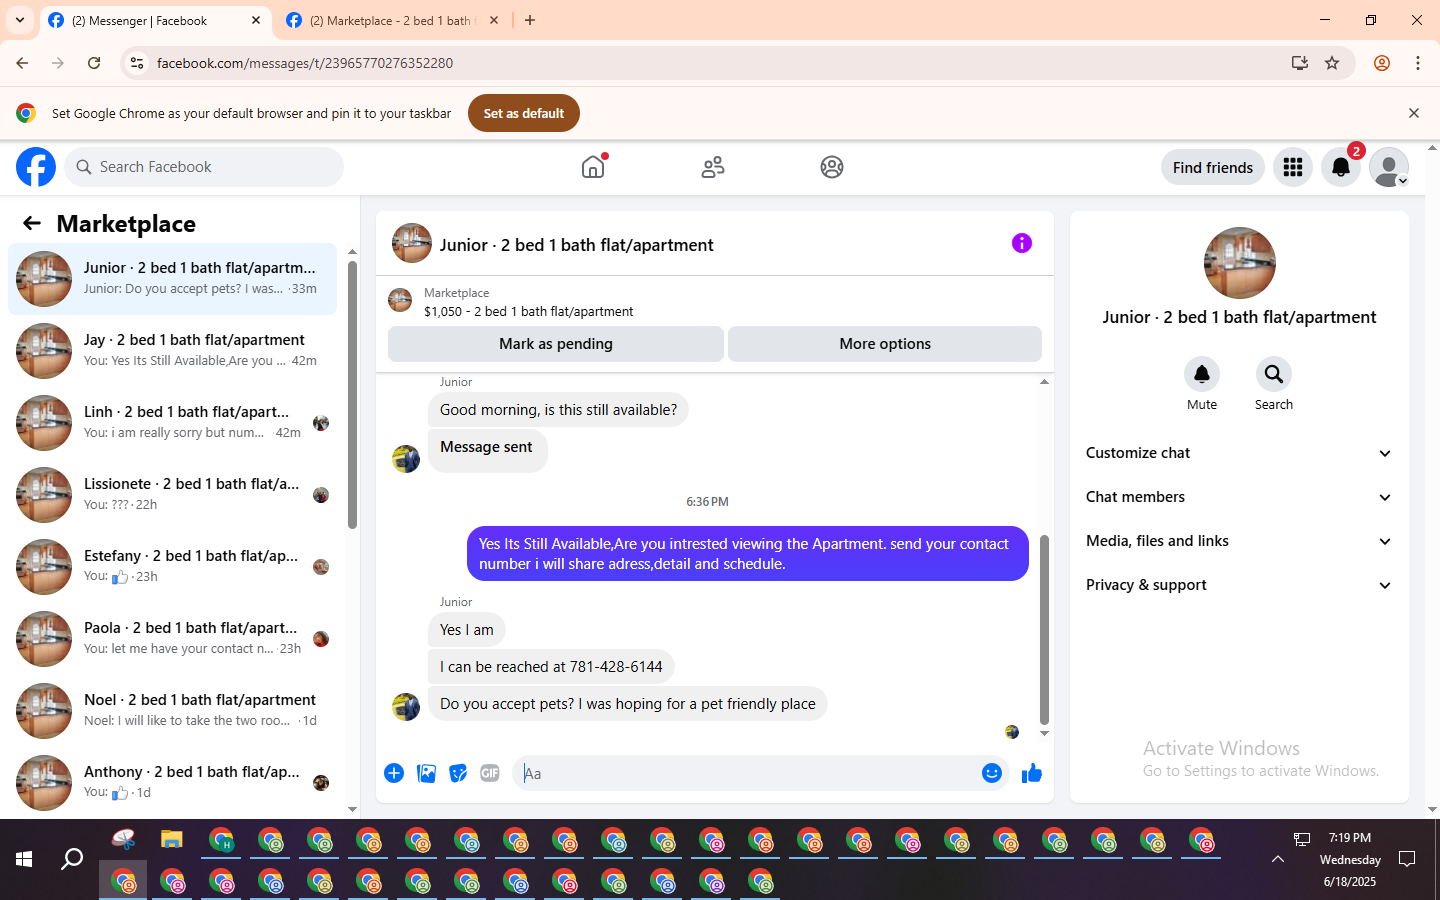
Task: Bookmark this page with the star icon
Action: pos(1332,63)
